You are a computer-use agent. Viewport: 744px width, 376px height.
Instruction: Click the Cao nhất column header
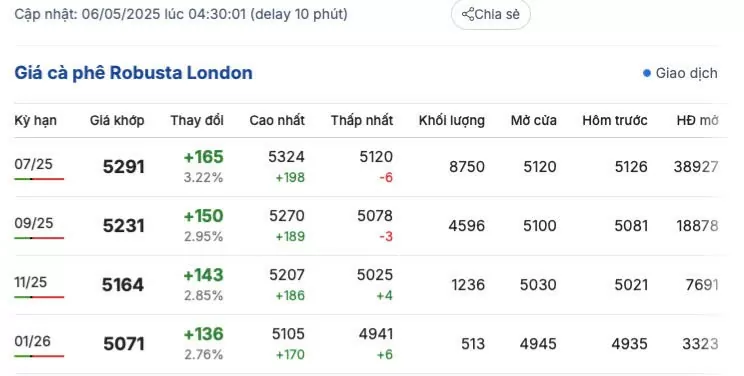(x=277, y=121)
